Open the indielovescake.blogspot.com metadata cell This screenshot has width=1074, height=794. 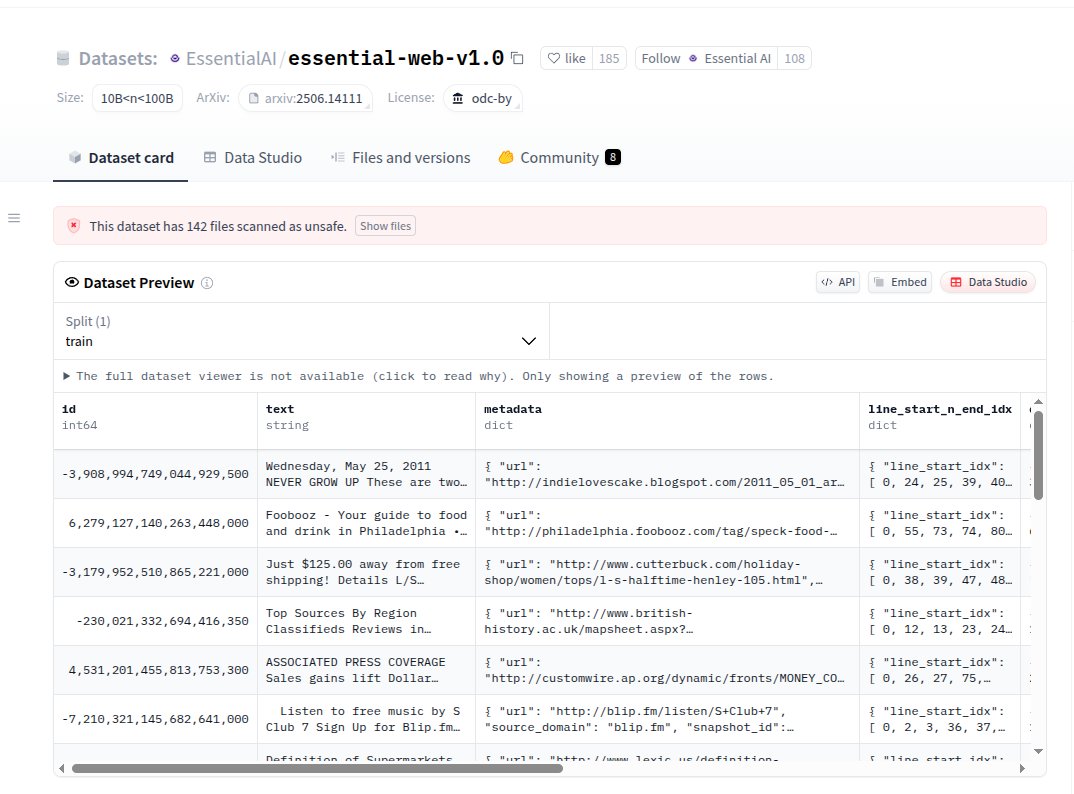[x=668, y=474]
